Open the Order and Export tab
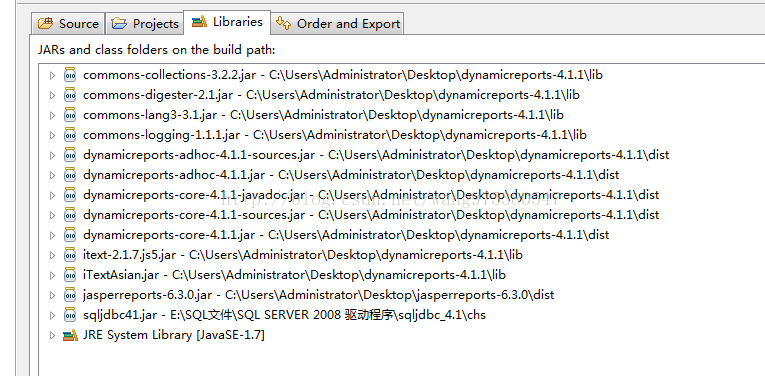Image resolution: width=765 pixels, height=376 pixels. coord(338,23)
